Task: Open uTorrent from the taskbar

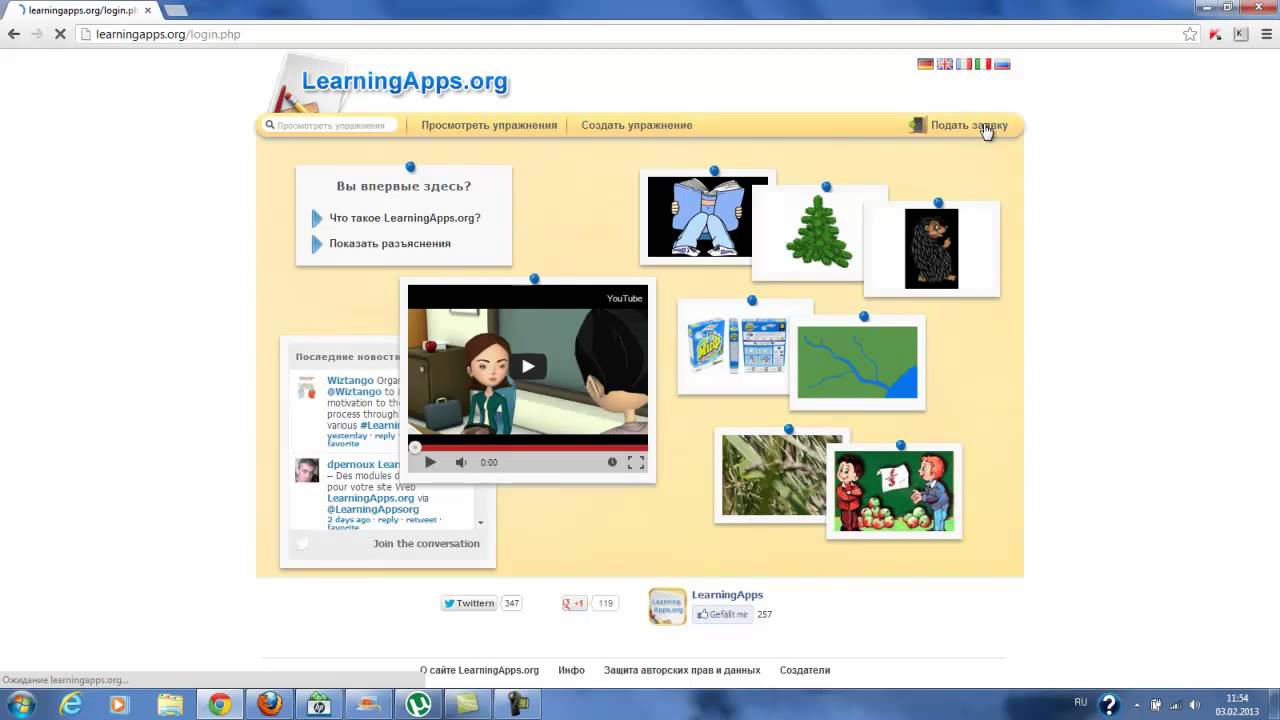Action: click(418, 704)
